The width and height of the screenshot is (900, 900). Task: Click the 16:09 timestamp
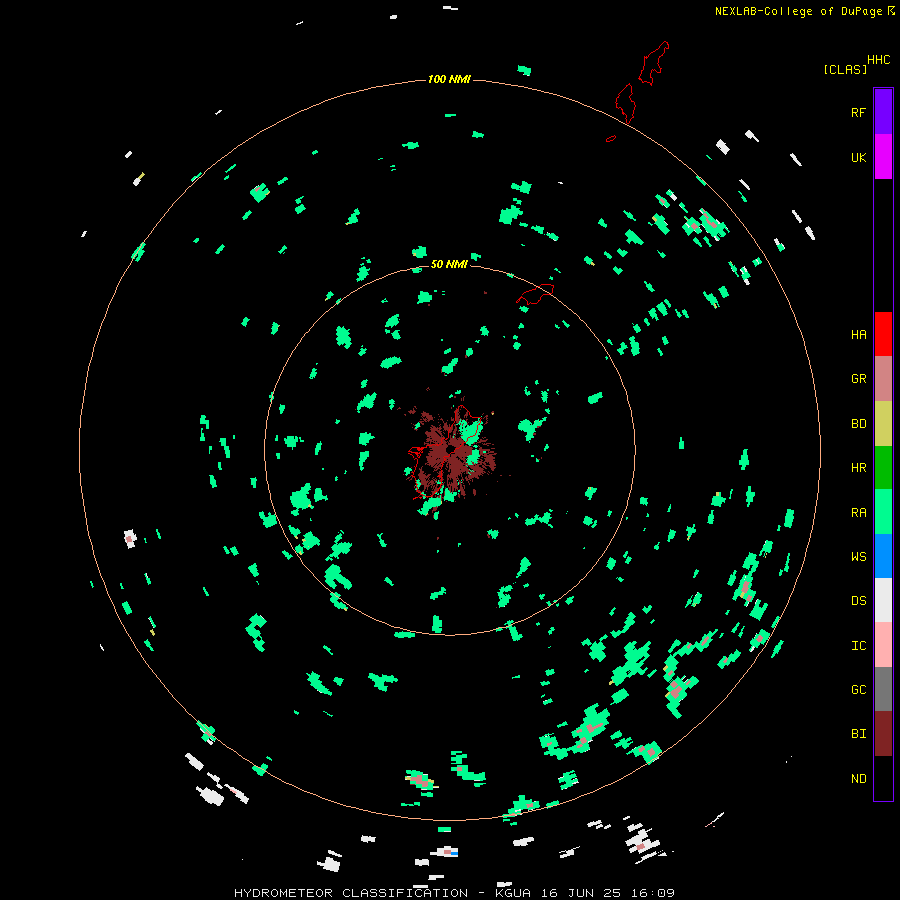tap(654, 893)
